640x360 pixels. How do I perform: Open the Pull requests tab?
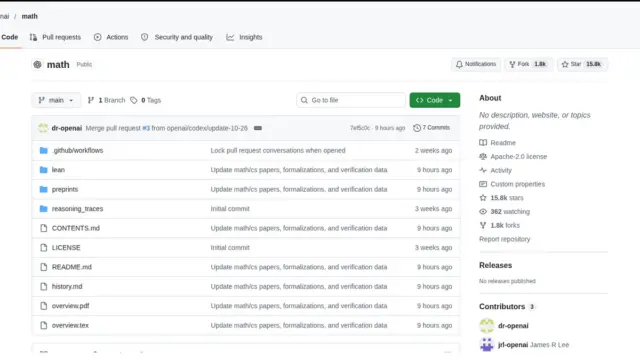(55, 37)
